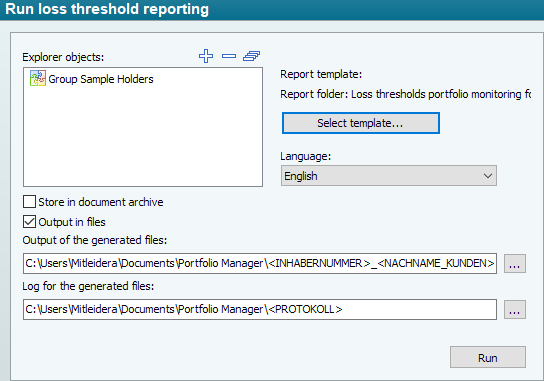Image resolution: width=544 pixels, height=381 pixels.
Task: Browse for the log file location
Action: pos(515,309)
